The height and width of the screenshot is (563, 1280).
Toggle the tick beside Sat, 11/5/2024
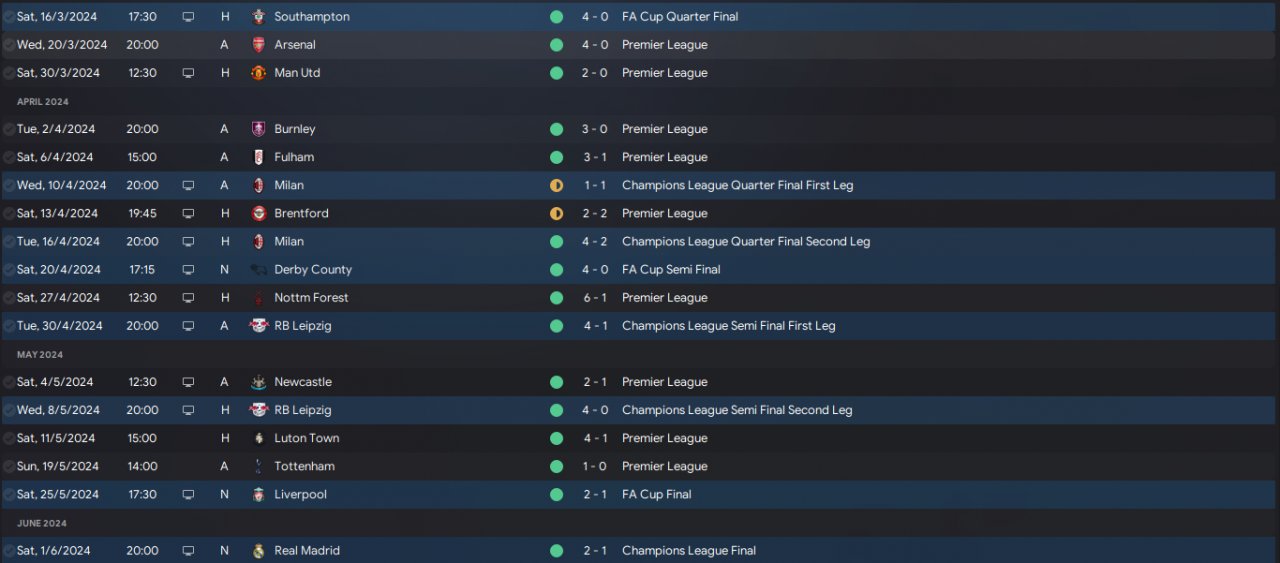click(x=8, y=438)
